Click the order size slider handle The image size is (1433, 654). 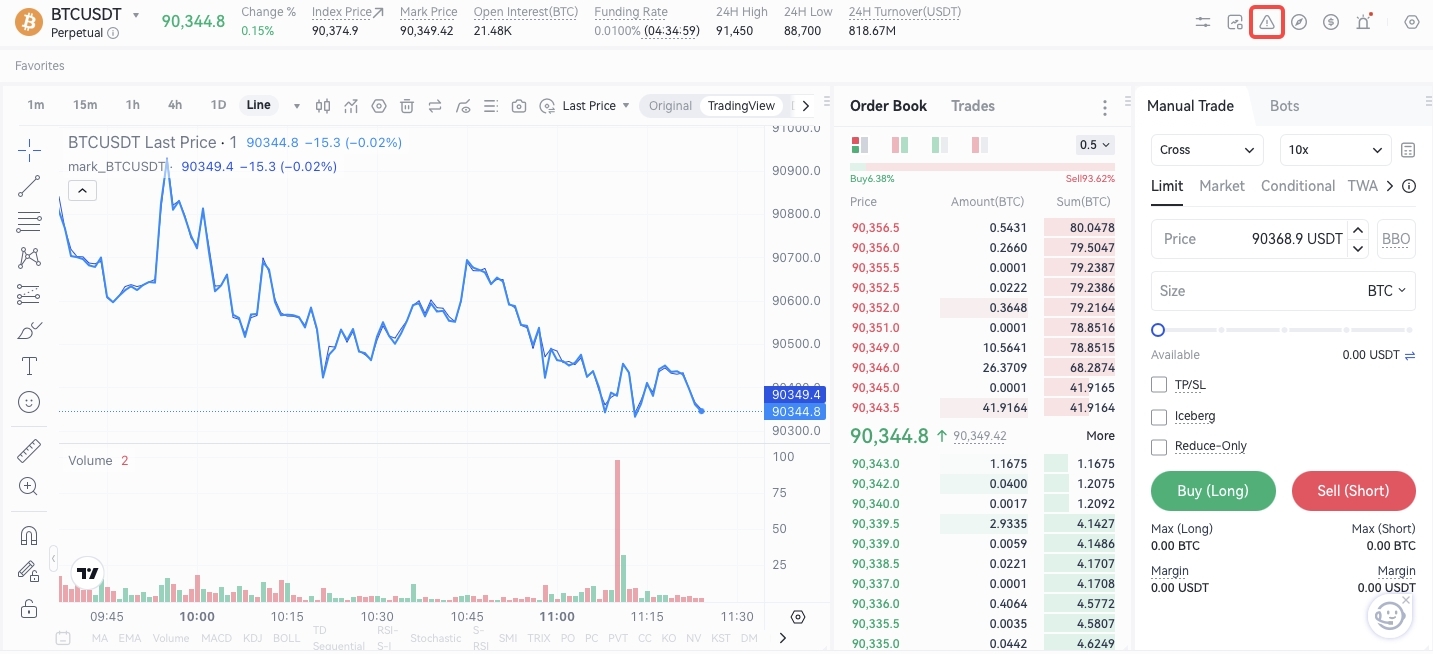(x=1158, y=330)
